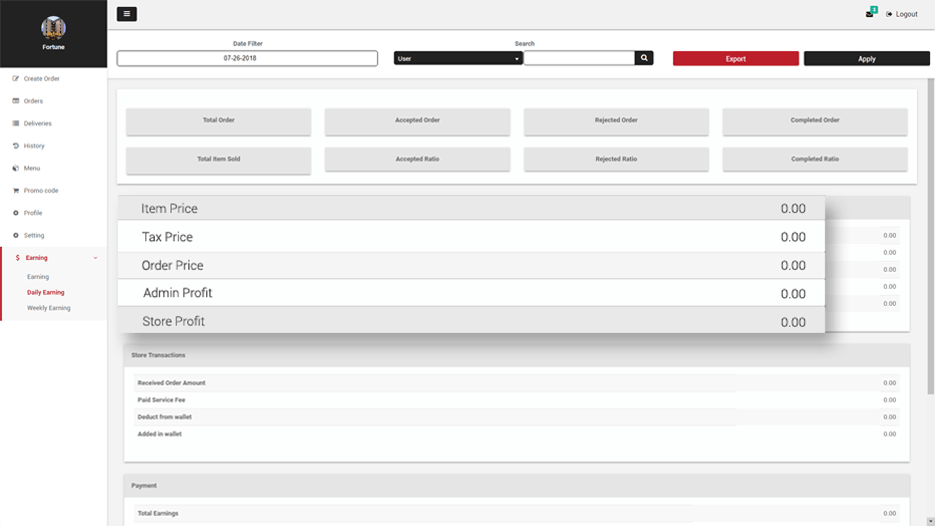Viewport: 935px width, 526px height.
Task: Click the Store Profit row
Action: pyautogui.click(x=471, y=321)
